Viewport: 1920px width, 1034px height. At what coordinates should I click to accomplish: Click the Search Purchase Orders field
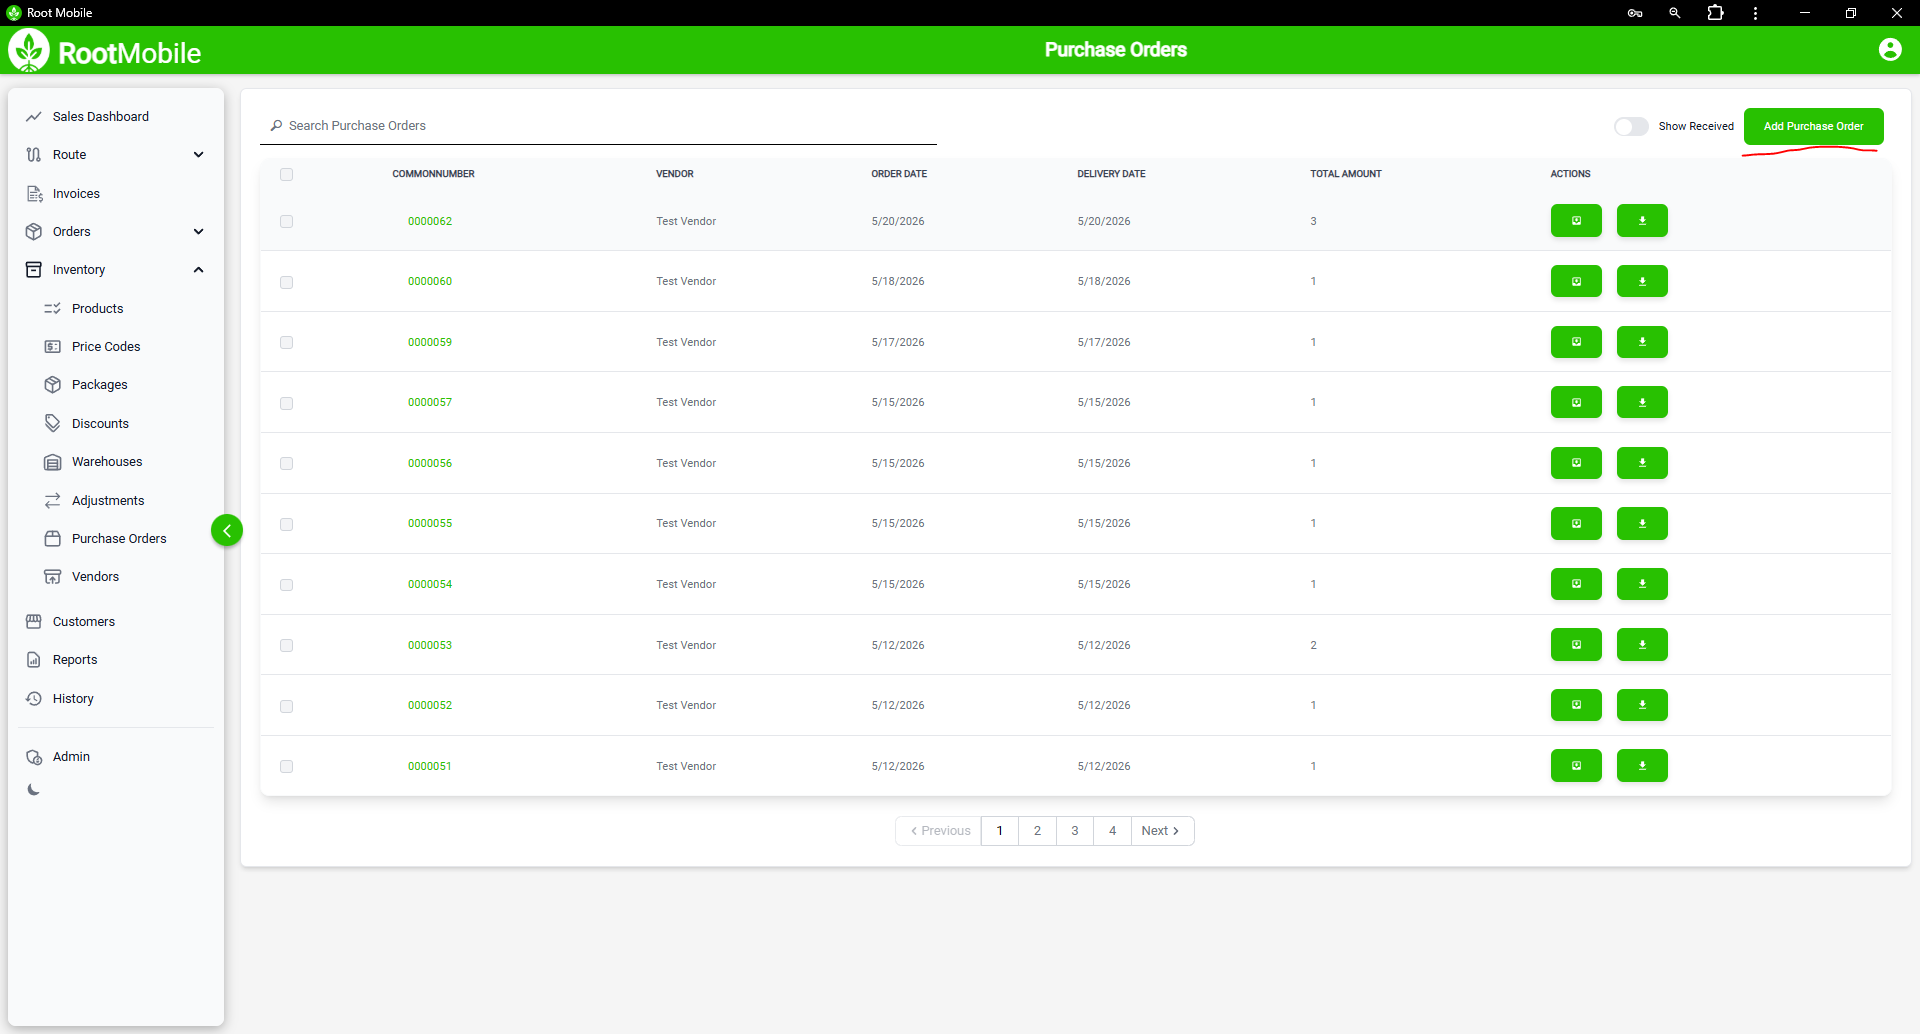598,126
